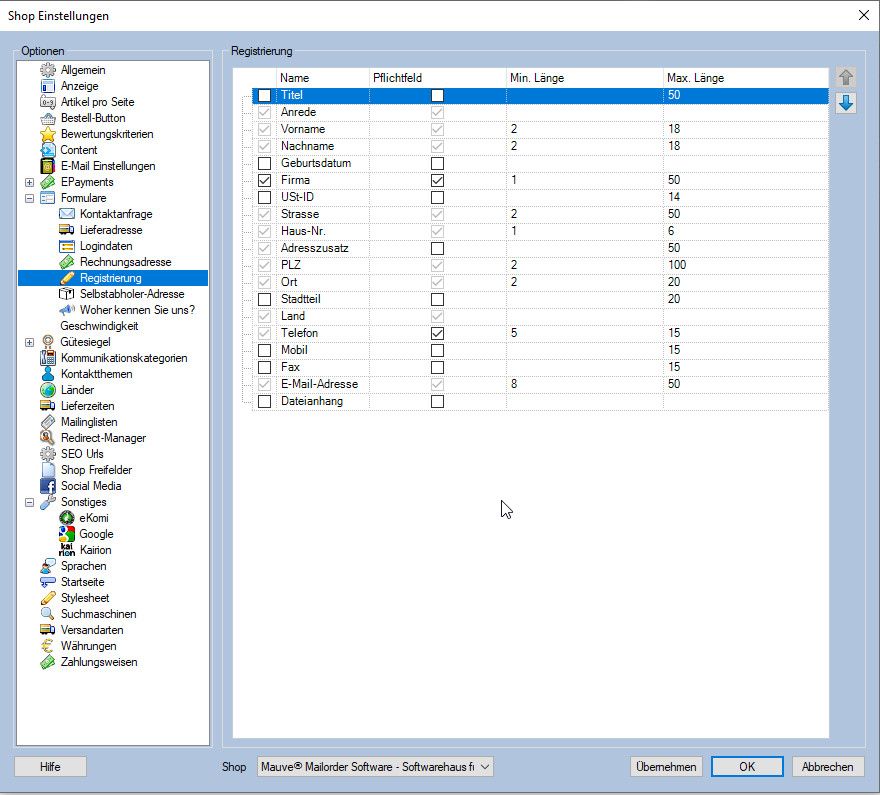Click the Social Media Facebook icon

pos(47,486)
